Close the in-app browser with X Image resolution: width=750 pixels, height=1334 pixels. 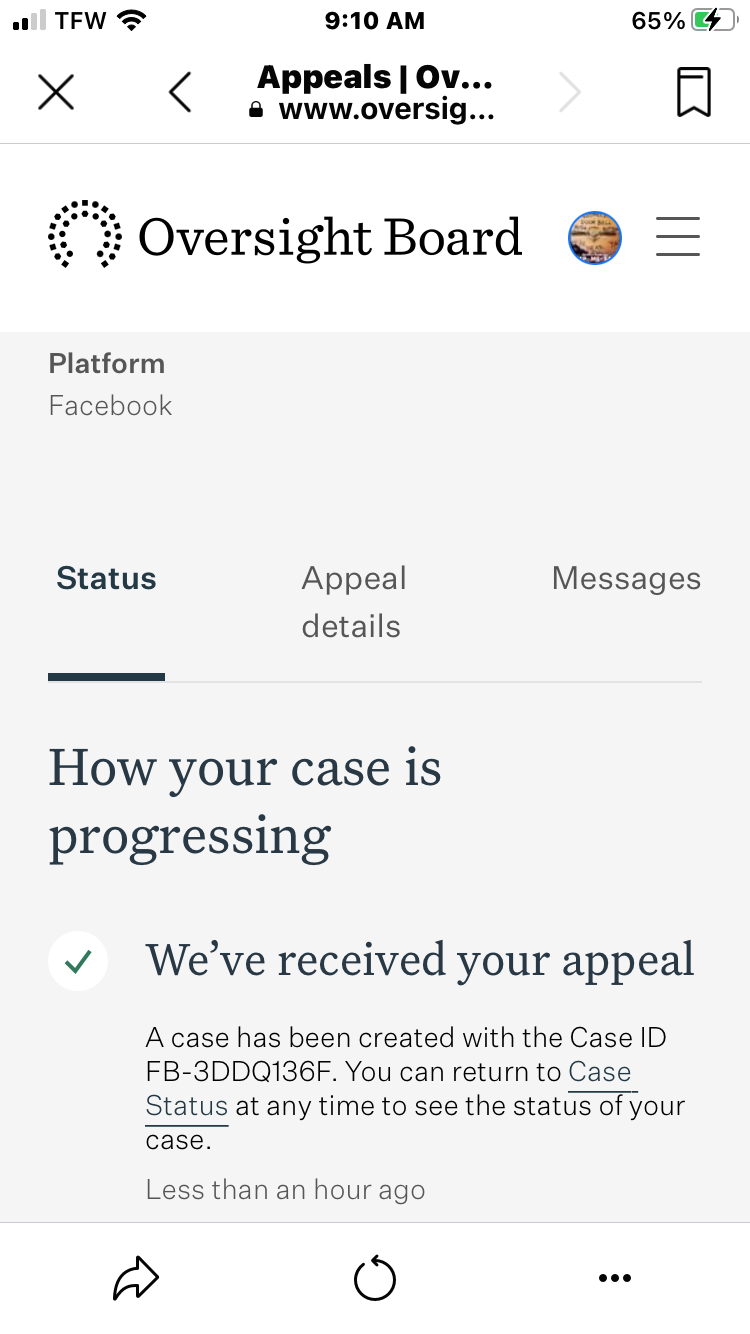[56, 93]
